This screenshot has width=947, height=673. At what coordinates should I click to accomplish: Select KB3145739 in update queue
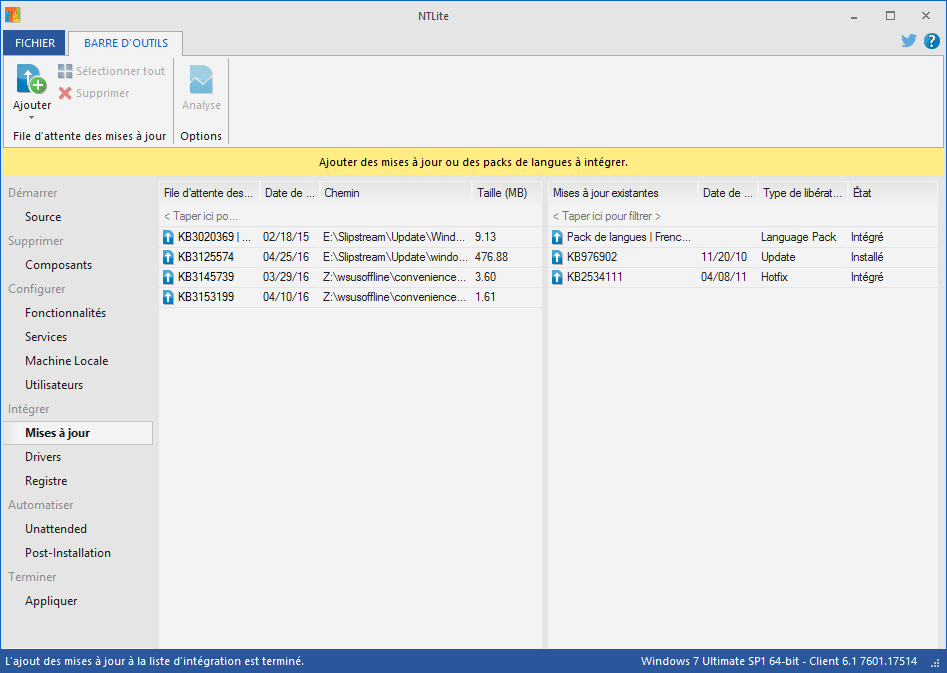pyautogui.click(x=206, y=277)
